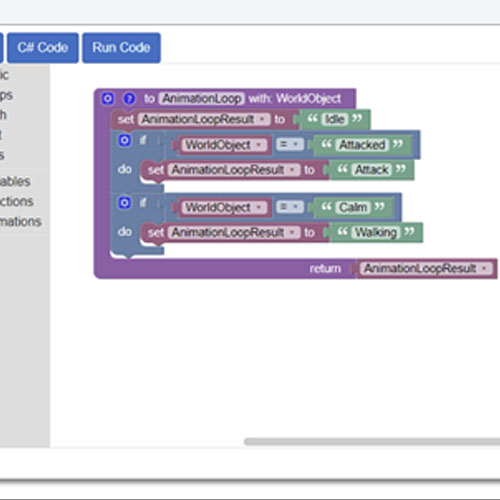Click the C# Code button

pos(43,48)
